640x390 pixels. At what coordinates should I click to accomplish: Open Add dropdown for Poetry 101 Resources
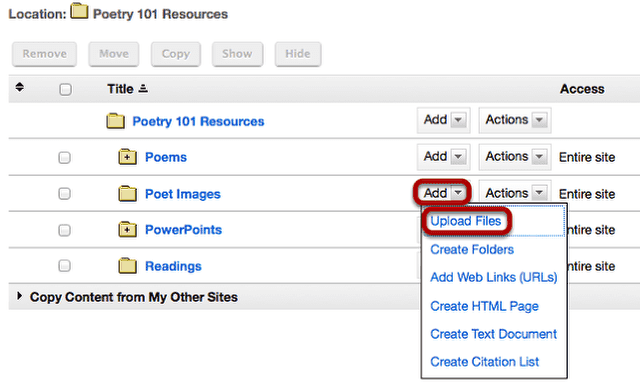pyautogui.click(x=444, y=120)
